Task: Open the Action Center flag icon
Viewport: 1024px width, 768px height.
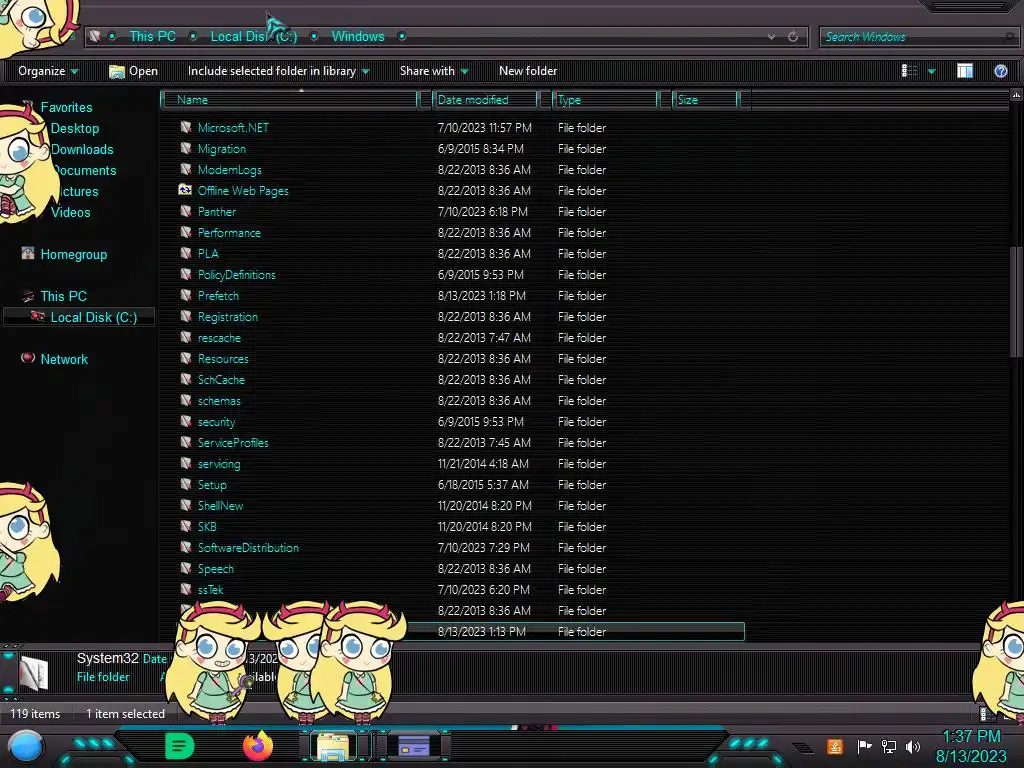Action: click(x=864, y=746)
